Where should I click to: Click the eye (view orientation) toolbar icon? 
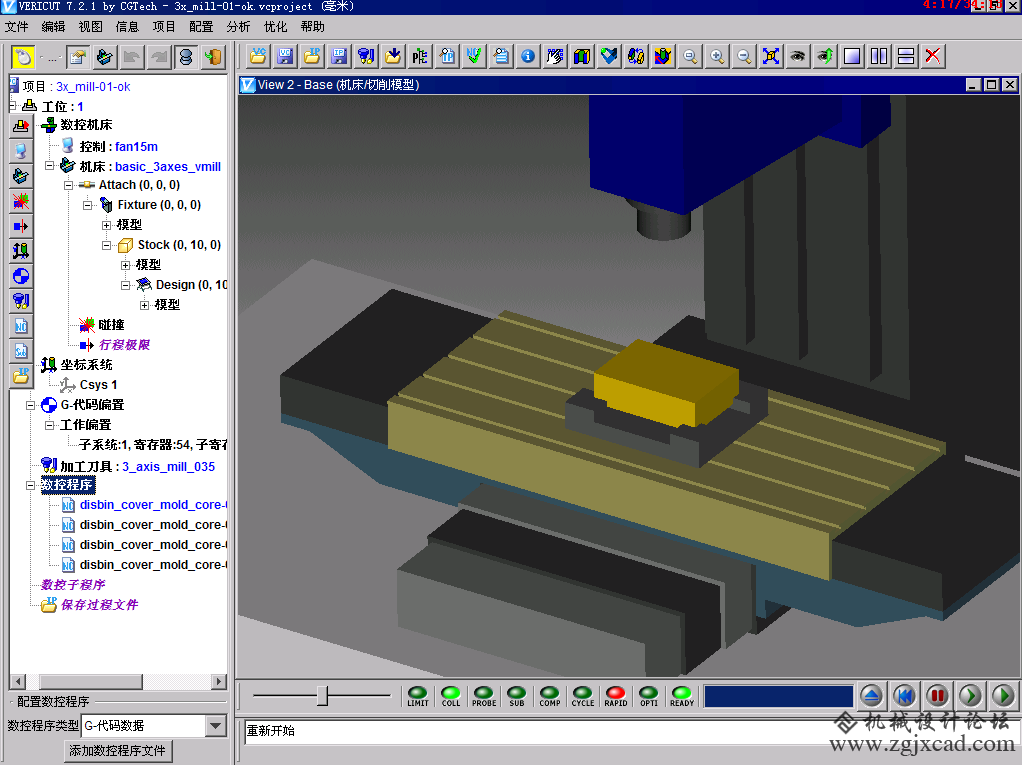point(798,56)
